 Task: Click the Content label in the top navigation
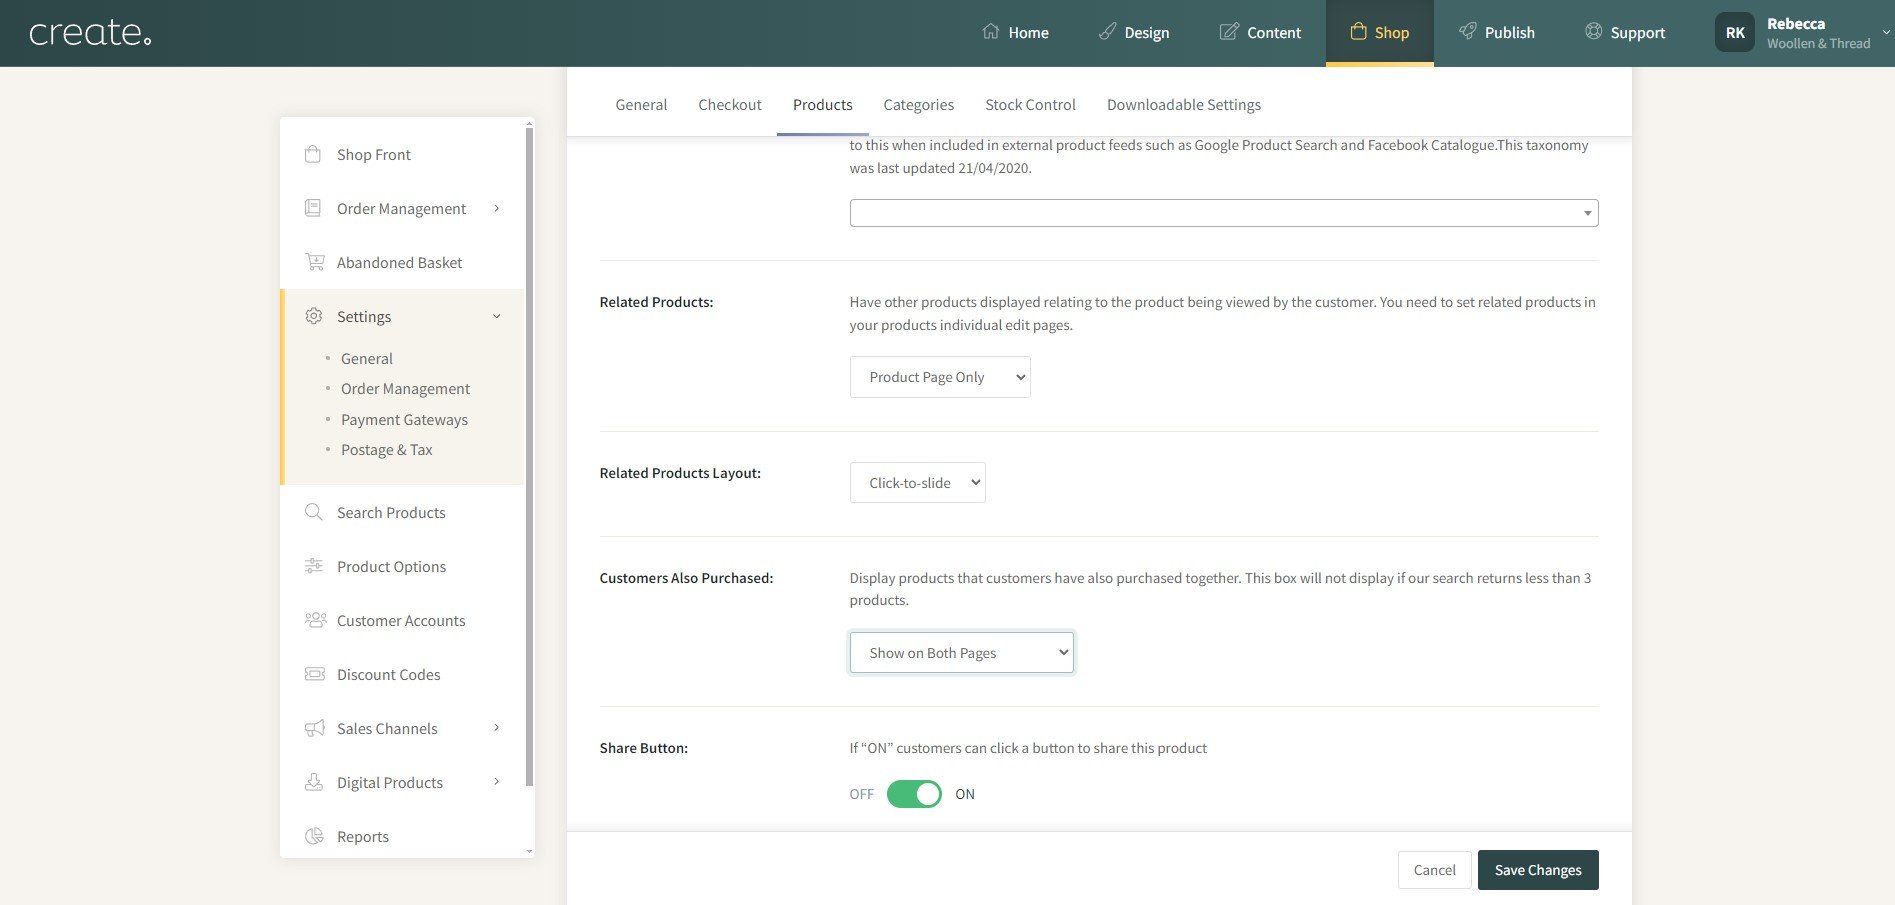pyautogui.click(x=1274, y=32)
